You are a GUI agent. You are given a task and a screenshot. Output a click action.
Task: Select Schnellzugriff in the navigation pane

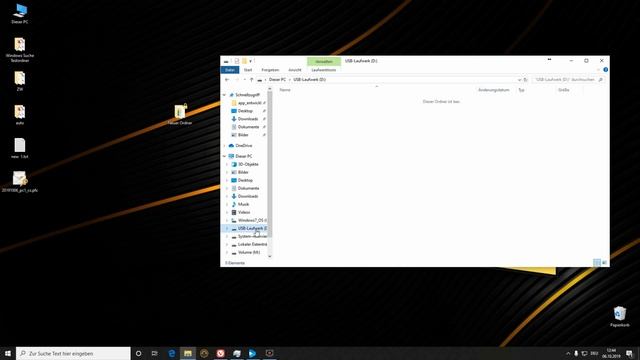tap(247, 95)
